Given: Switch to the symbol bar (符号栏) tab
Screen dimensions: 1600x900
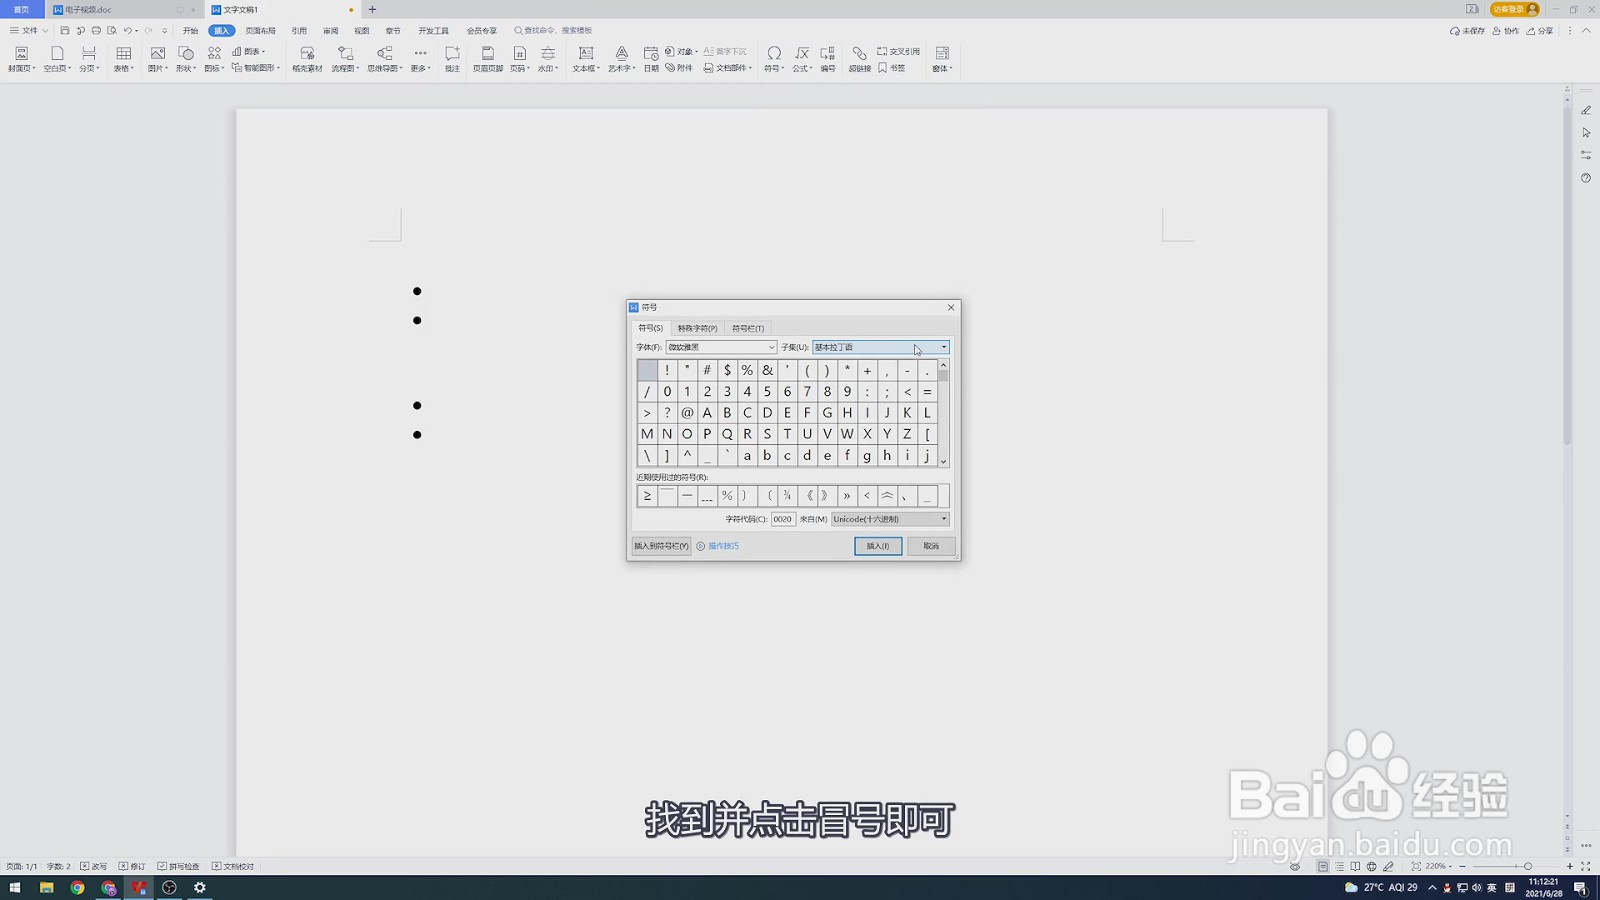Looking at the screenshot, I should (x=748, y=328).
